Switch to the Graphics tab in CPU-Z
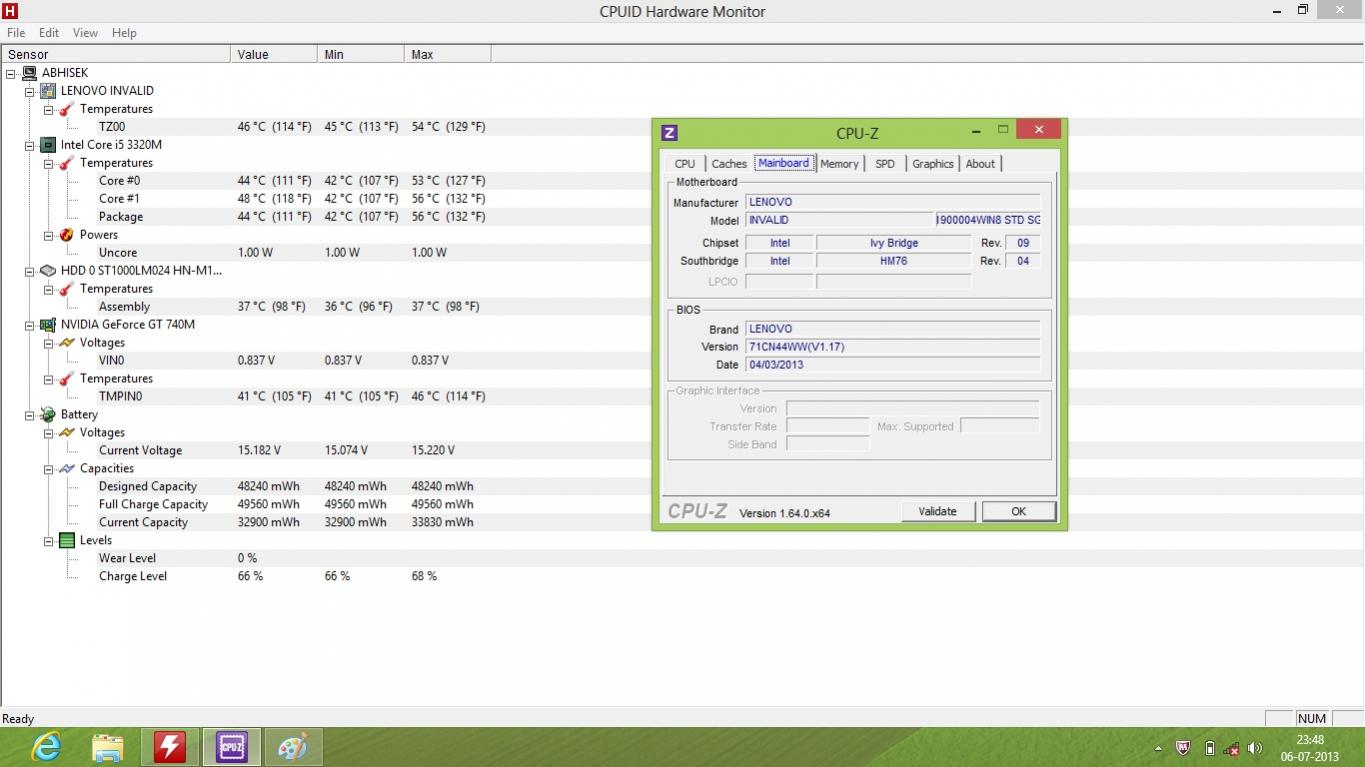This screenshot has width=1365, height=767. pos(932,164)
